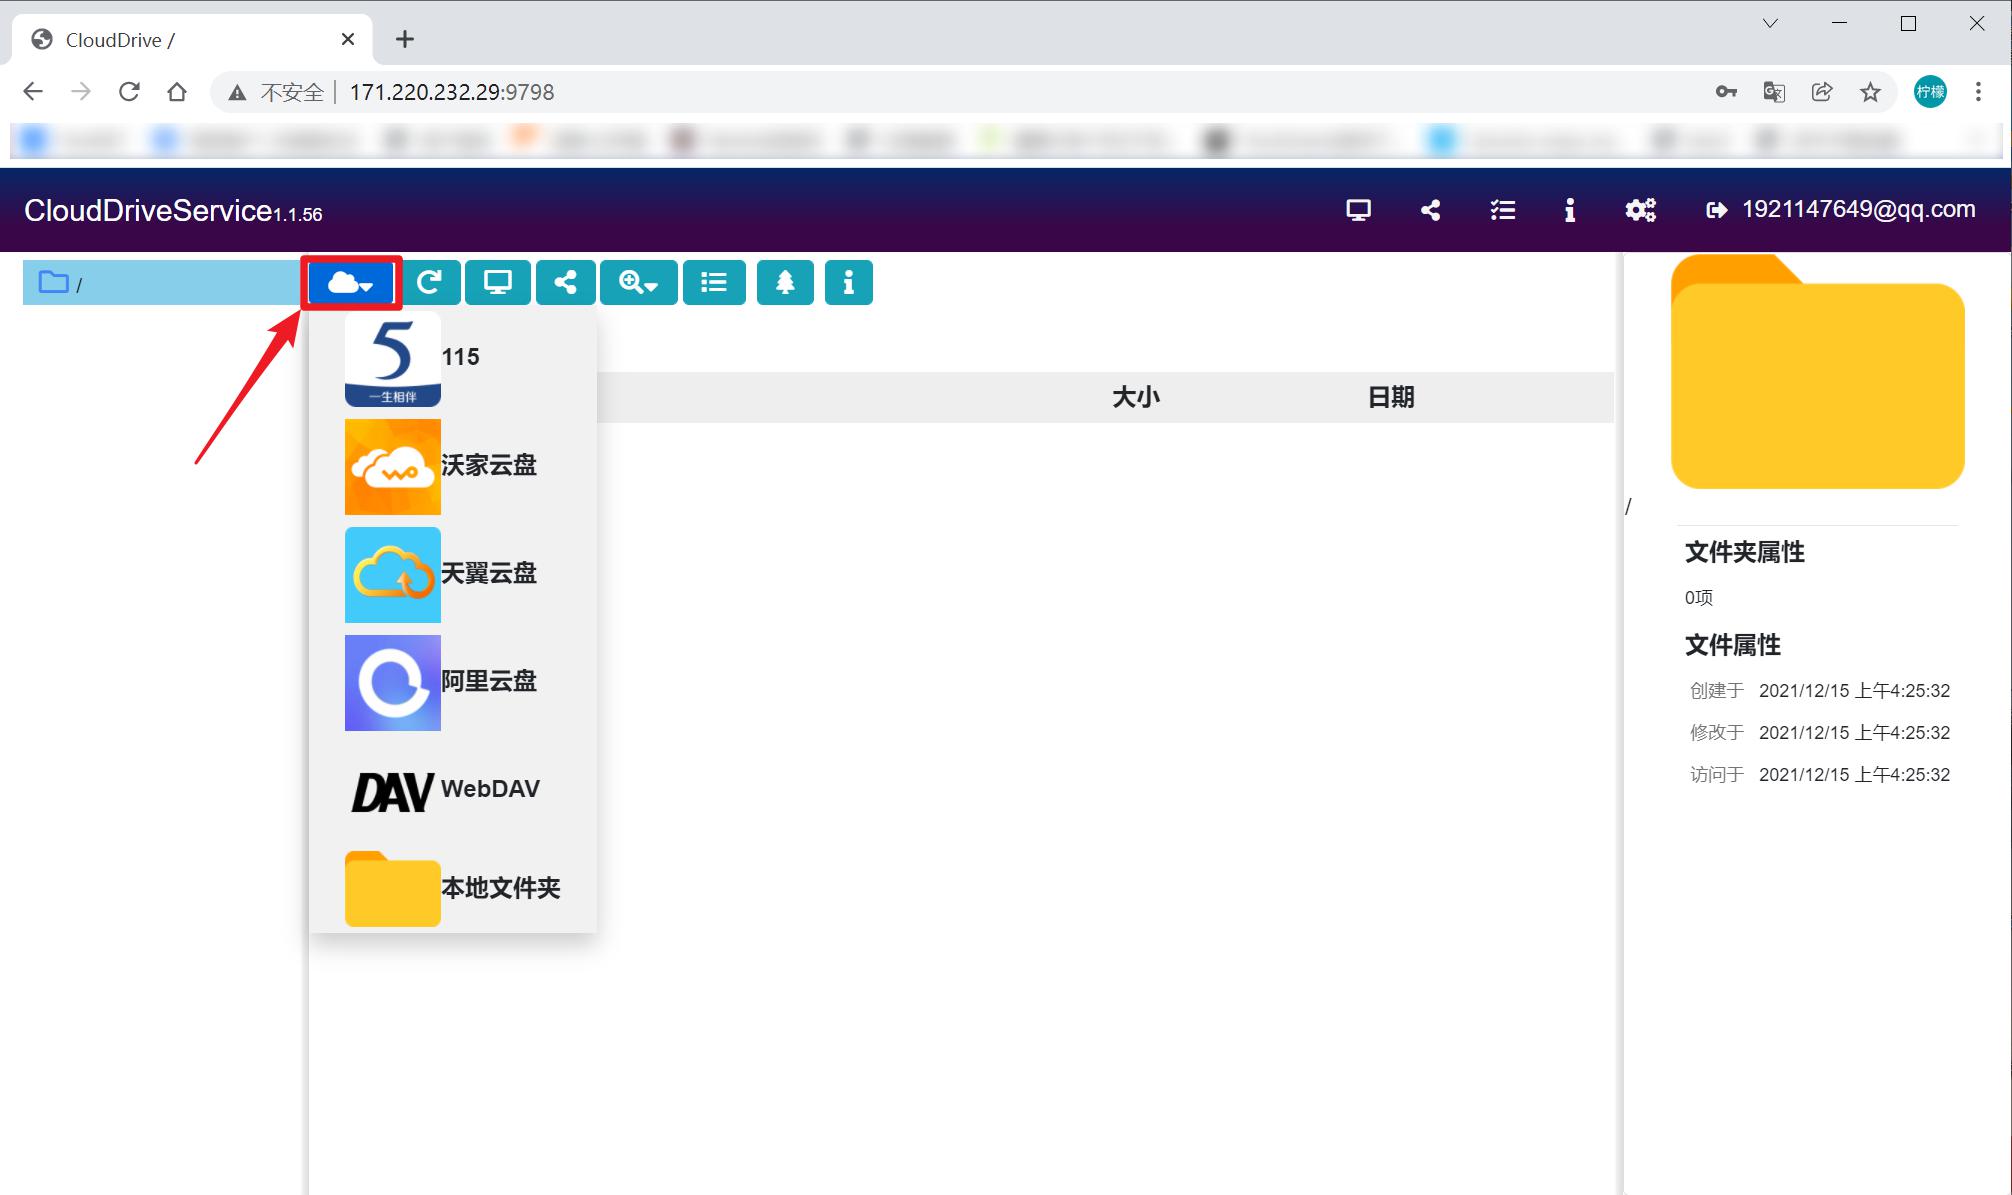This screenshot has height=1195, width=2012.
Task: Select the CloudDrive browser tab
Action: point(192,39)
